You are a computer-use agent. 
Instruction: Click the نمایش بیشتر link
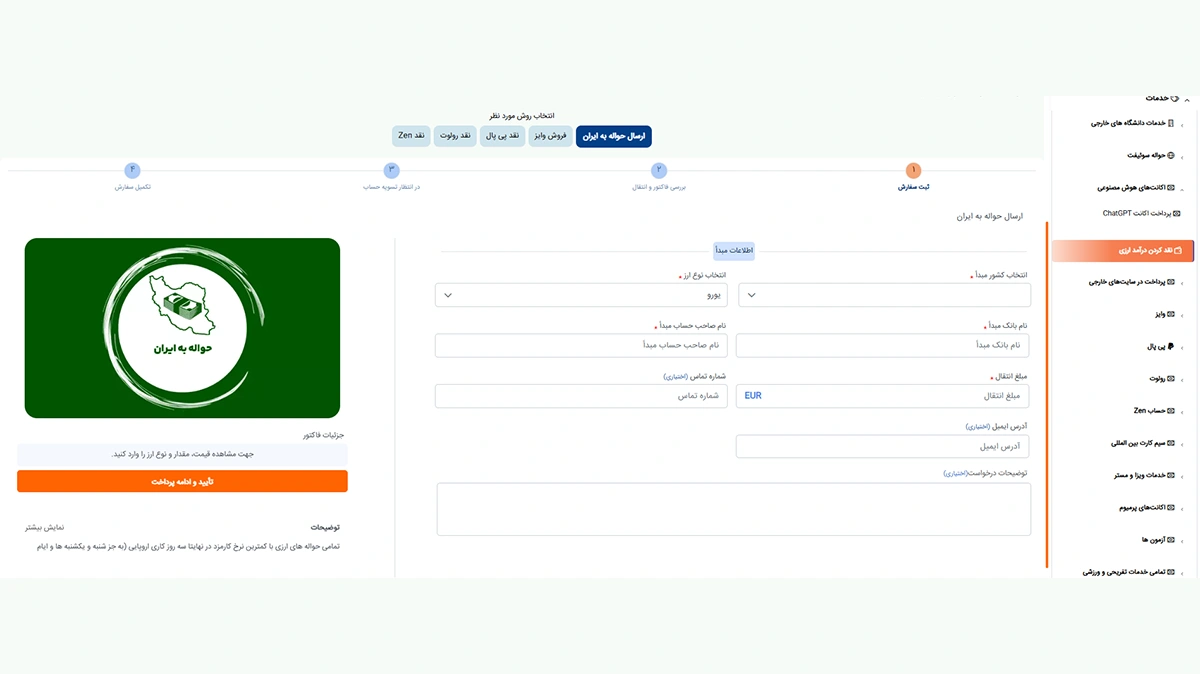(45, 526)
